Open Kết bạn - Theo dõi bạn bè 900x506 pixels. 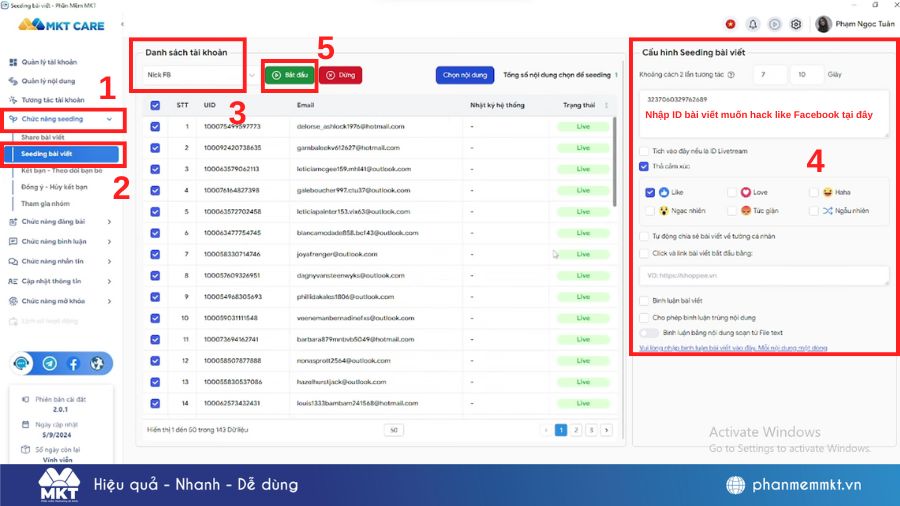tap(62, 170)
